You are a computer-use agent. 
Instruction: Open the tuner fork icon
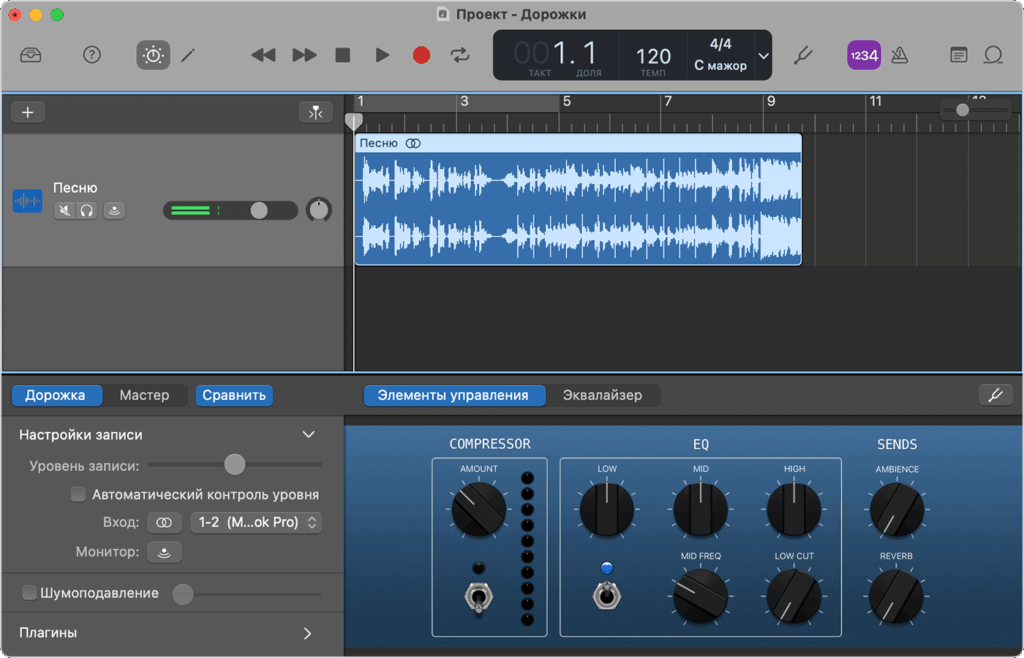tap(803, 55)
